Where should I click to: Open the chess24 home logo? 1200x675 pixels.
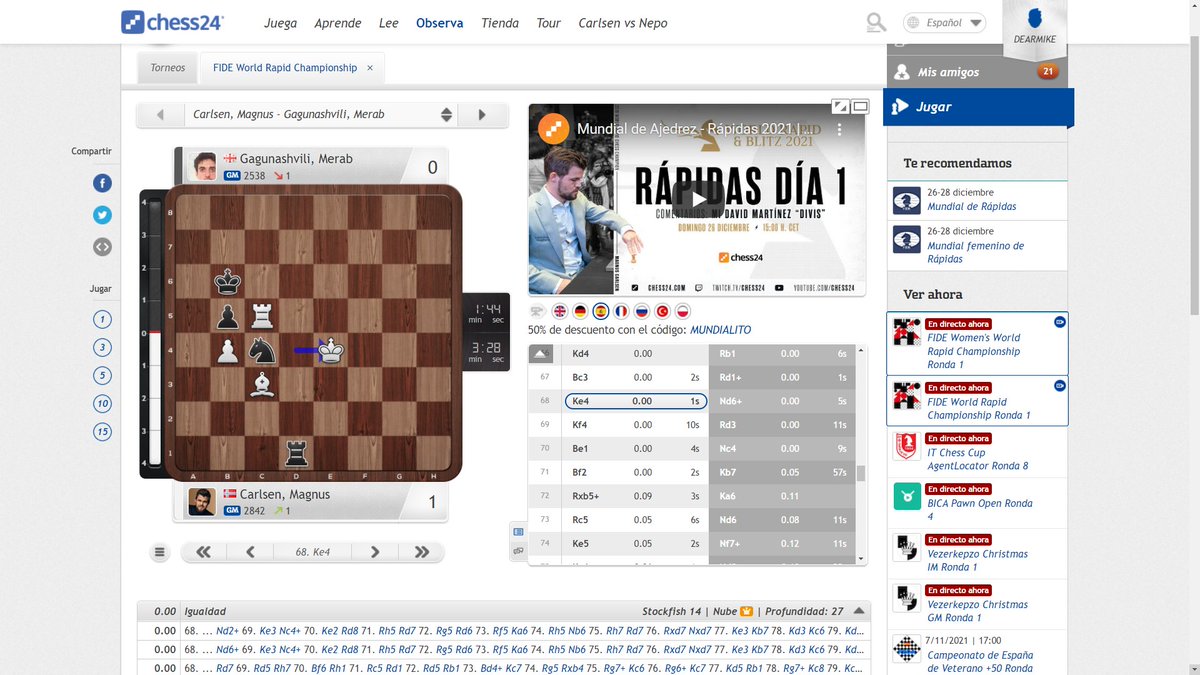pos(172,22)
